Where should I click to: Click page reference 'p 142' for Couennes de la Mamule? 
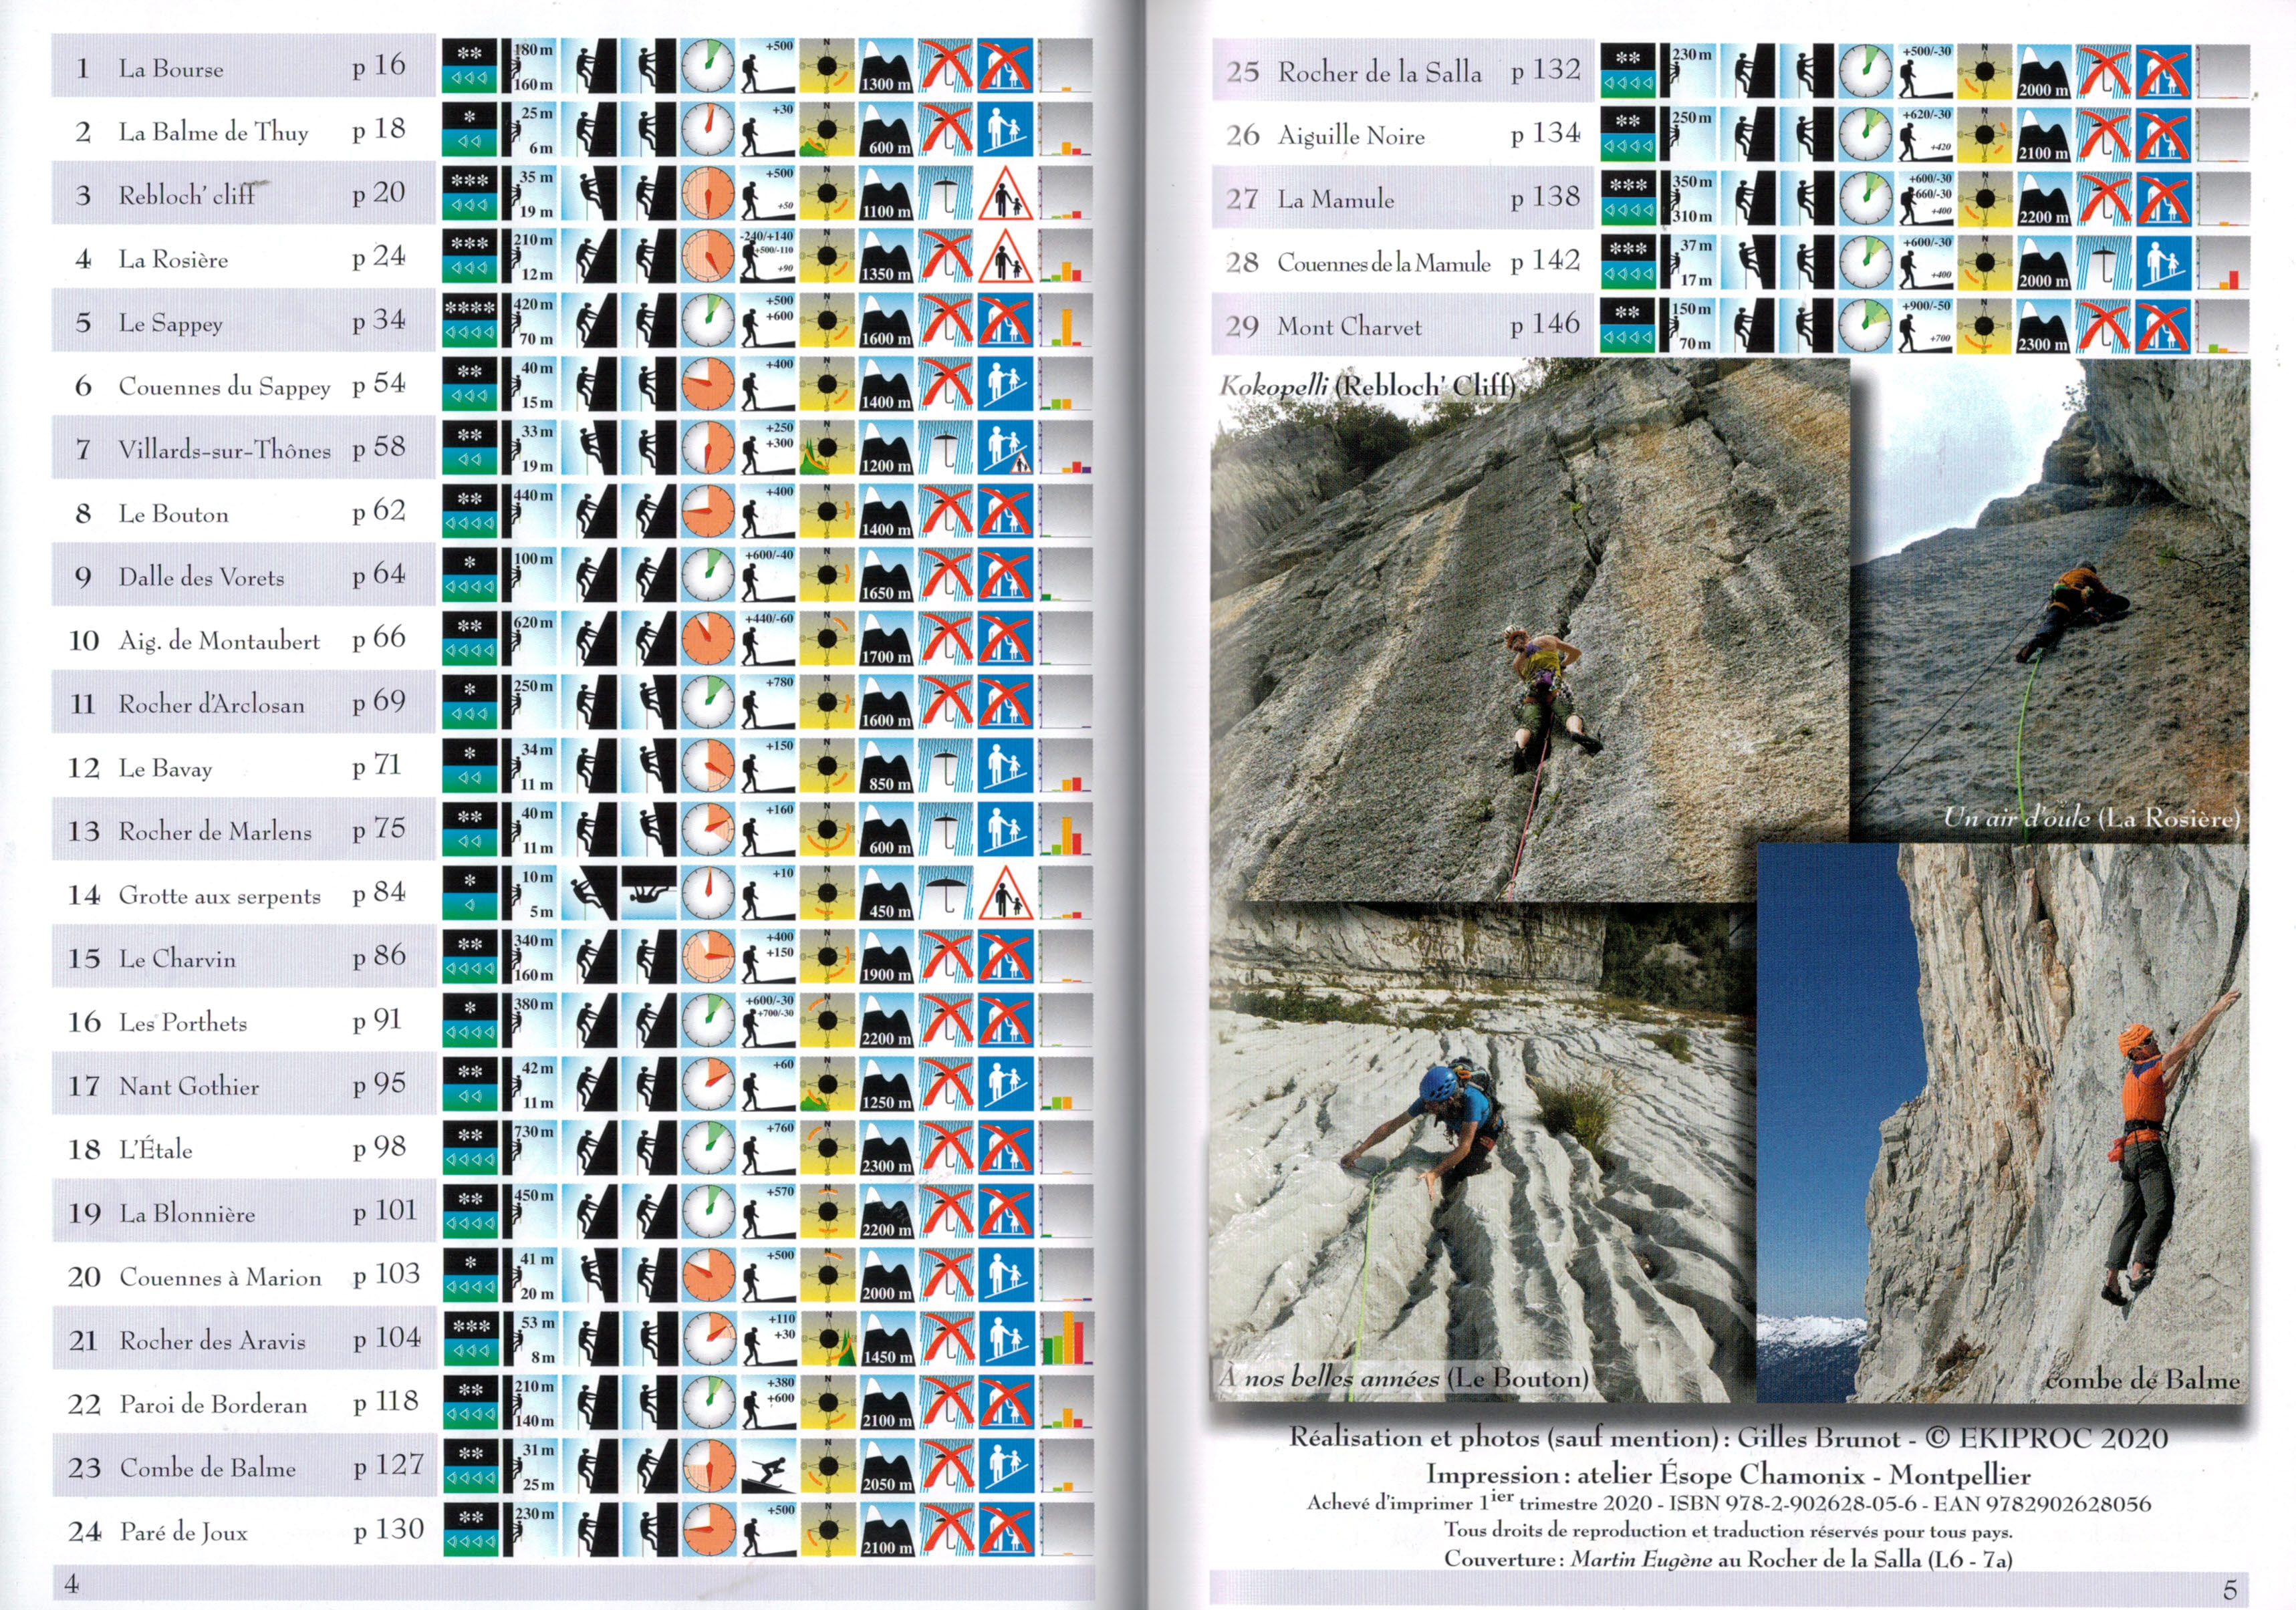1546,261
